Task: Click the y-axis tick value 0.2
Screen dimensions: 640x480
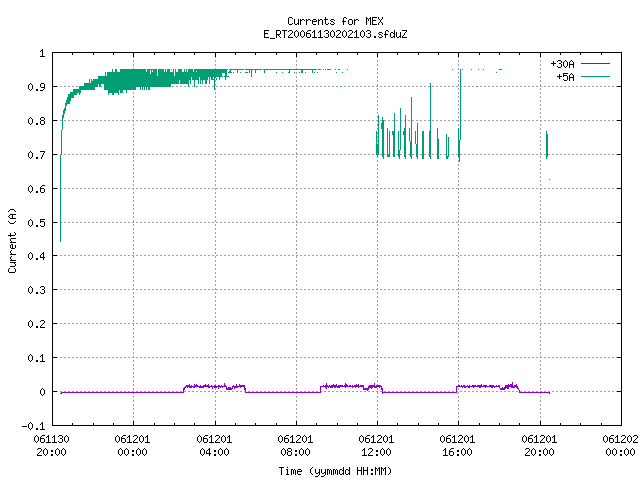Action: click(x=36, y=324)
